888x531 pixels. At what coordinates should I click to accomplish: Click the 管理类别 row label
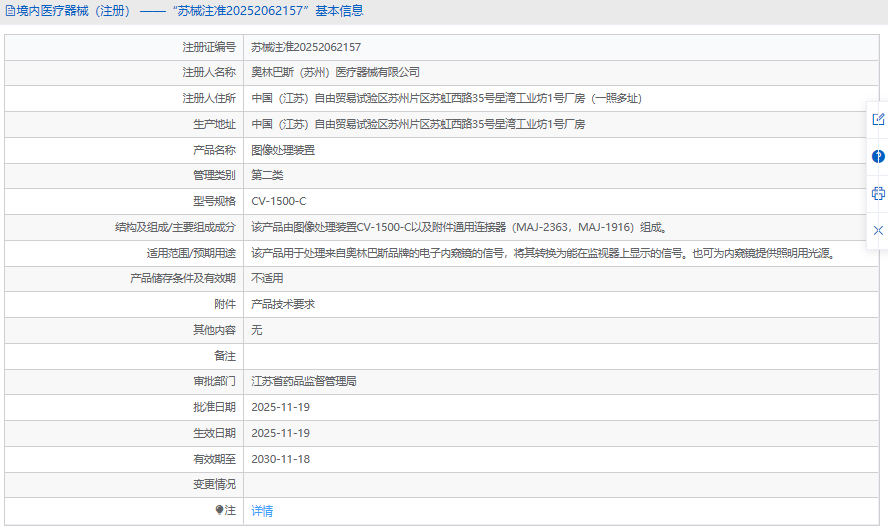pos(214,175)
